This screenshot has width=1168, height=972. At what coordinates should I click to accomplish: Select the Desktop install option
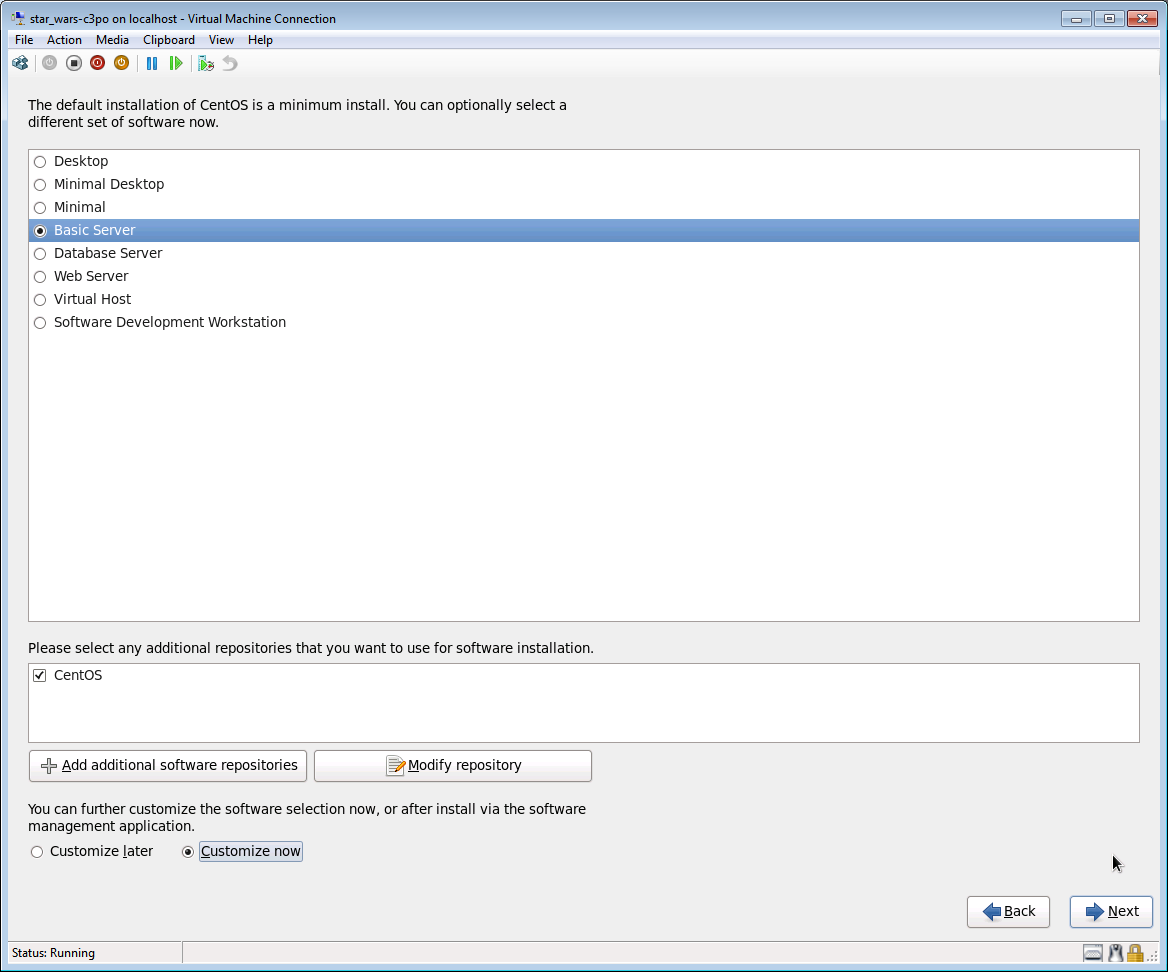(x=40, y=162)
